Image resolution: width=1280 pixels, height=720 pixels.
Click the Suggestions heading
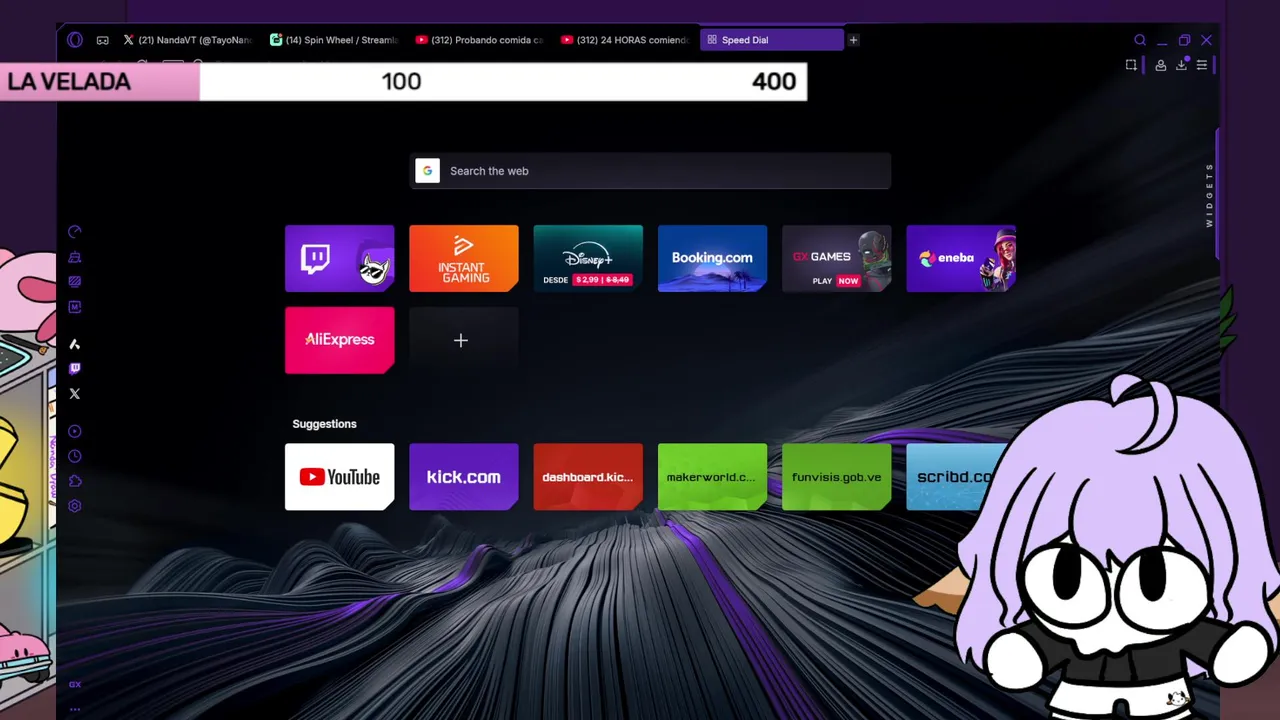pos(324,424)
